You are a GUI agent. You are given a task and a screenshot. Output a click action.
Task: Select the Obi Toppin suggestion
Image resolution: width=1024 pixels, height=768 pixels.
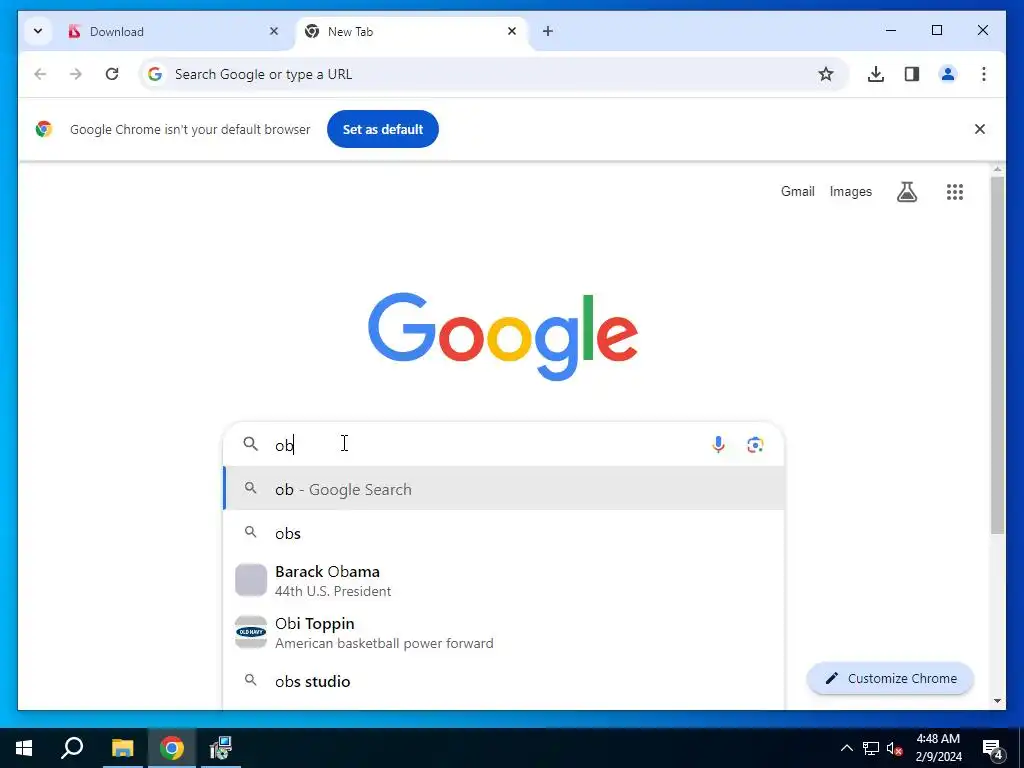click(504, 633)
